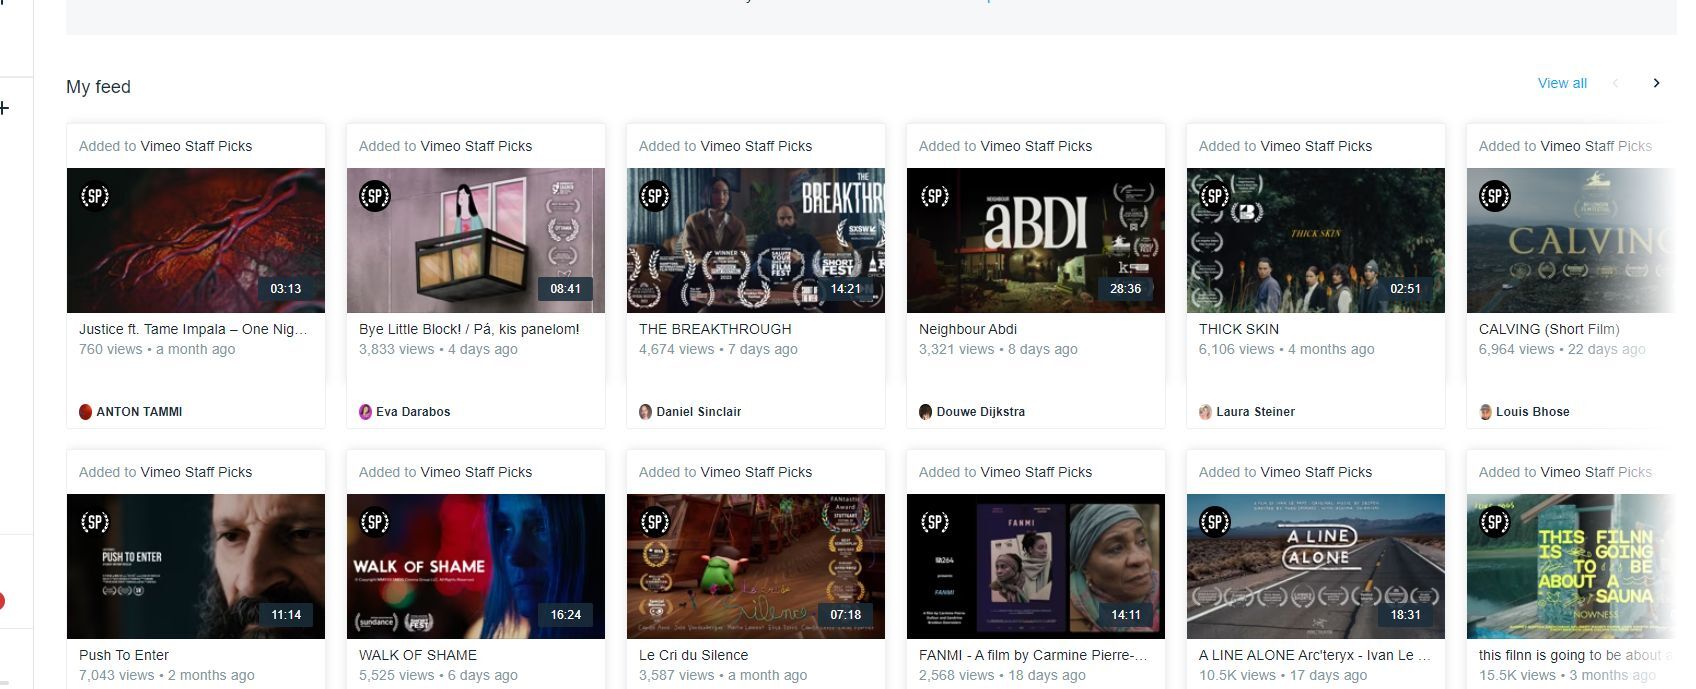Open the title 'Push To Enter'
Image resolution: width=1696 pixels, height=689 pixels.
click(124, 655)
